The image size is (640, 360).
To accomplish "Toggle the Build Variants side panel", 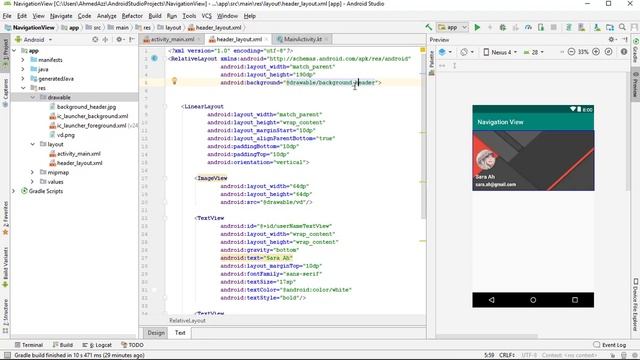I will click(5, 267).
